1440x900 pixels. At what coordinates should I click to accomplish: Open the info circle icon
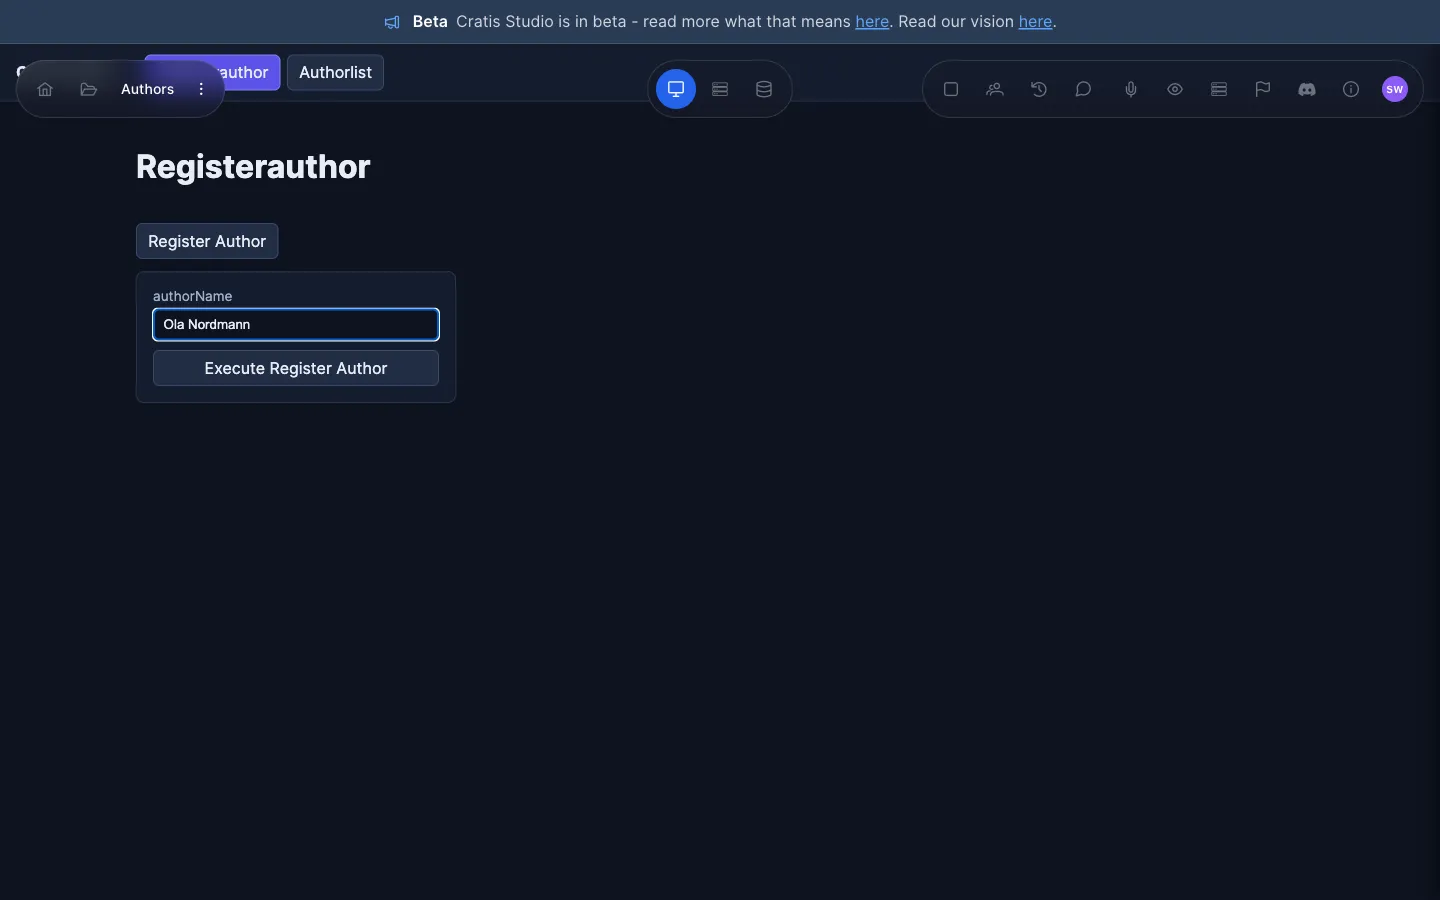coord(1351,89)
